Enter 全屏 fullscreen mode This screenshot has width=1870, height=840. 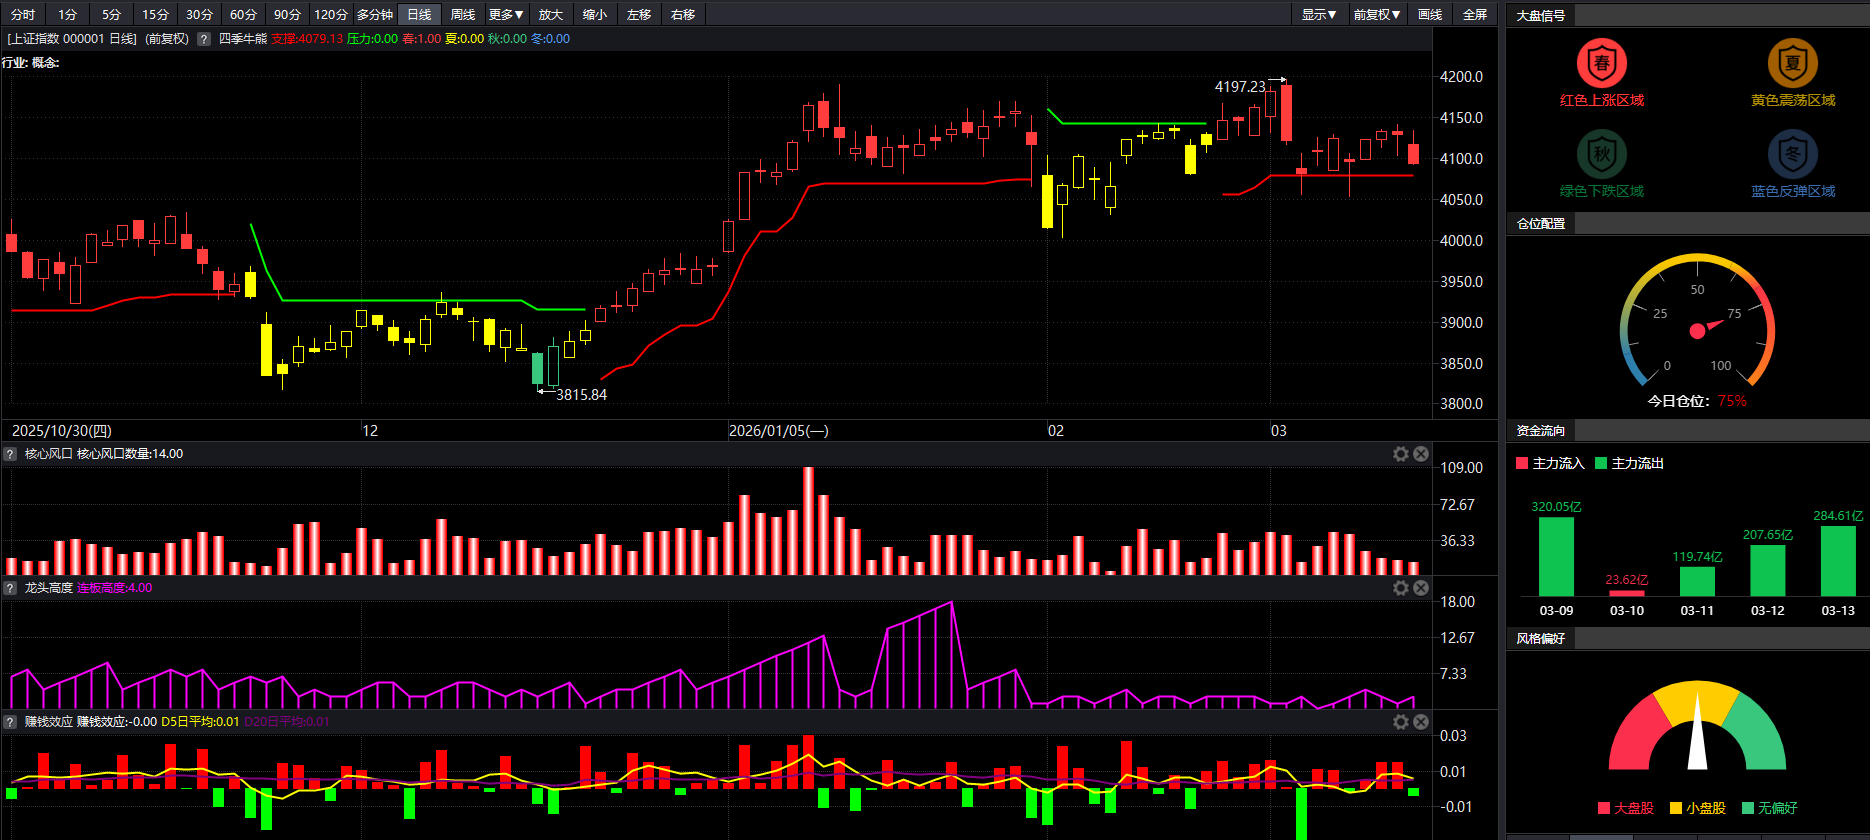[x=1475, y=14]
